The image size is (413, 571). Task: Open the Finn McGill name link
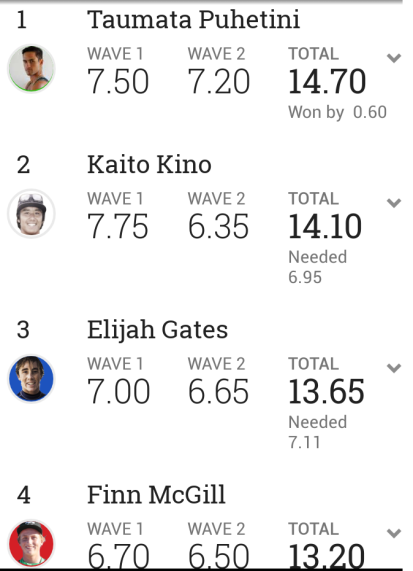click(156, 495)
